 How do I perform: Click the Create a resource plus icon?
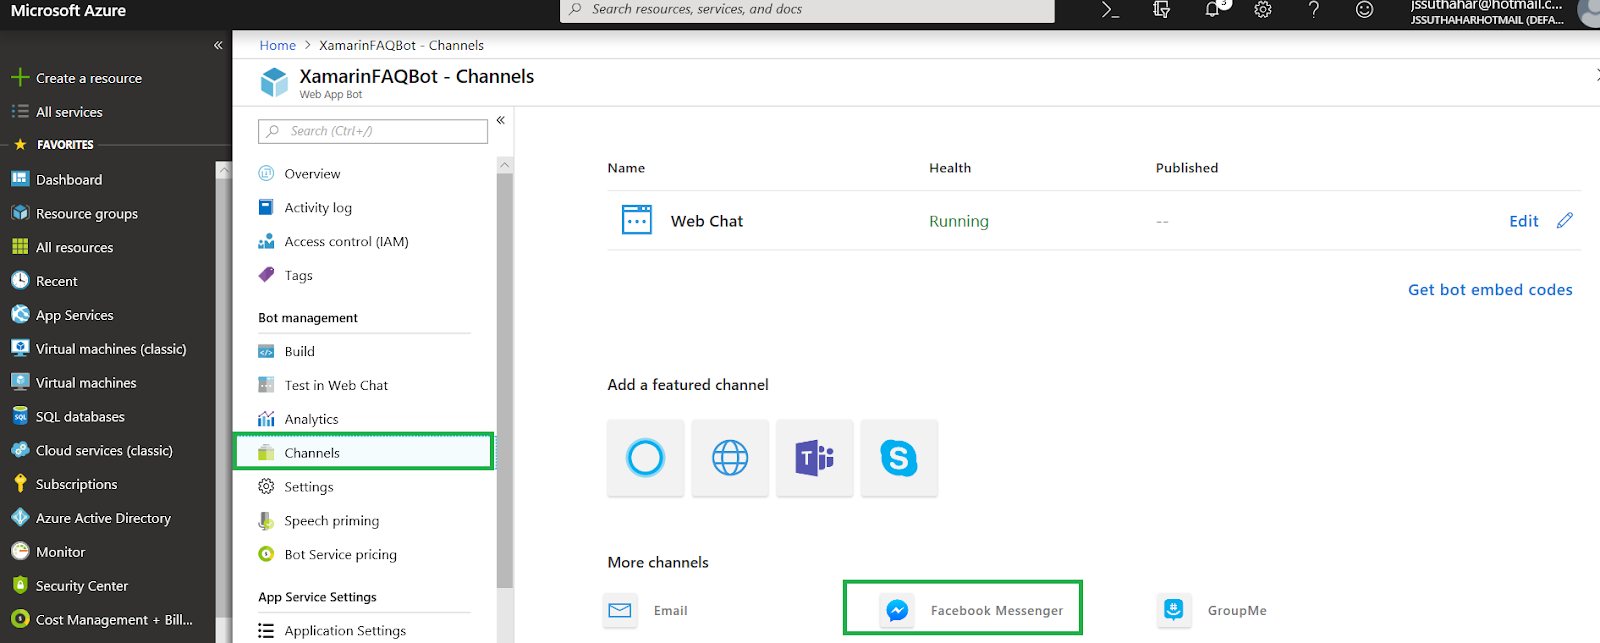click(x=20, y=78)
